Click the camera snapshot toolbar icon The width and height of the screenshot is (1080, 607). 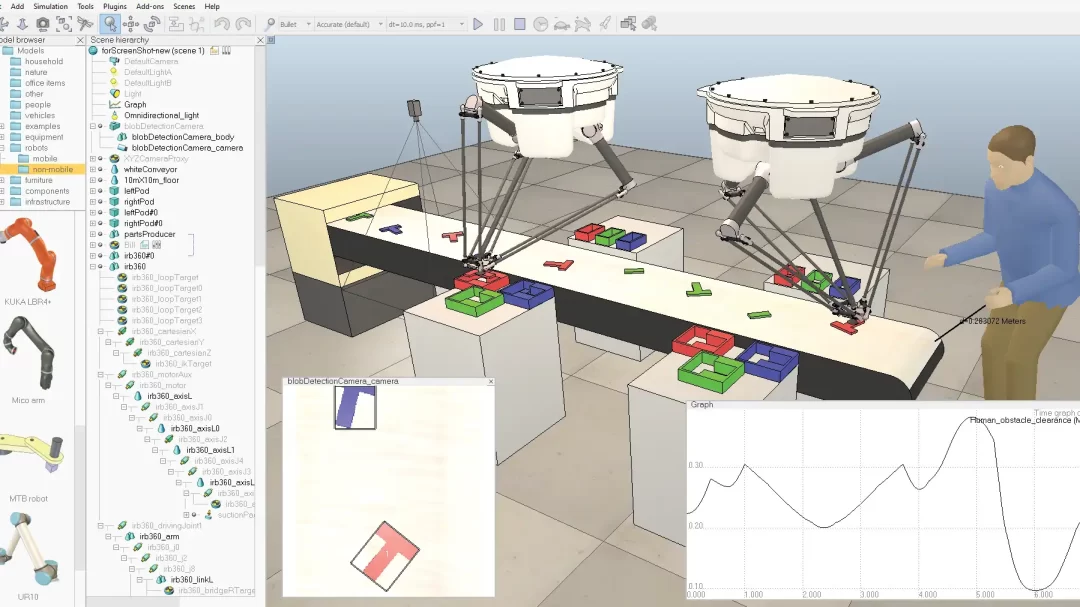[42, 23]
